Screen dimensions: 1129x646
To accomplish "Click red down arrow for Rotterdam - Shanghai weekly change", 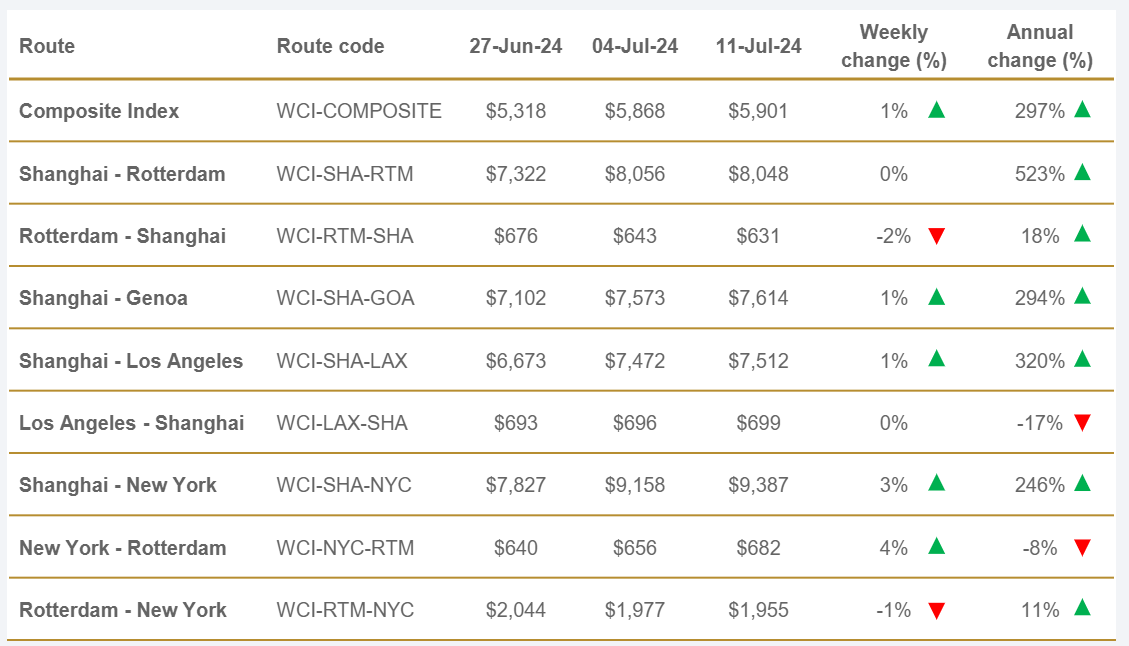I will coord(936,237).
